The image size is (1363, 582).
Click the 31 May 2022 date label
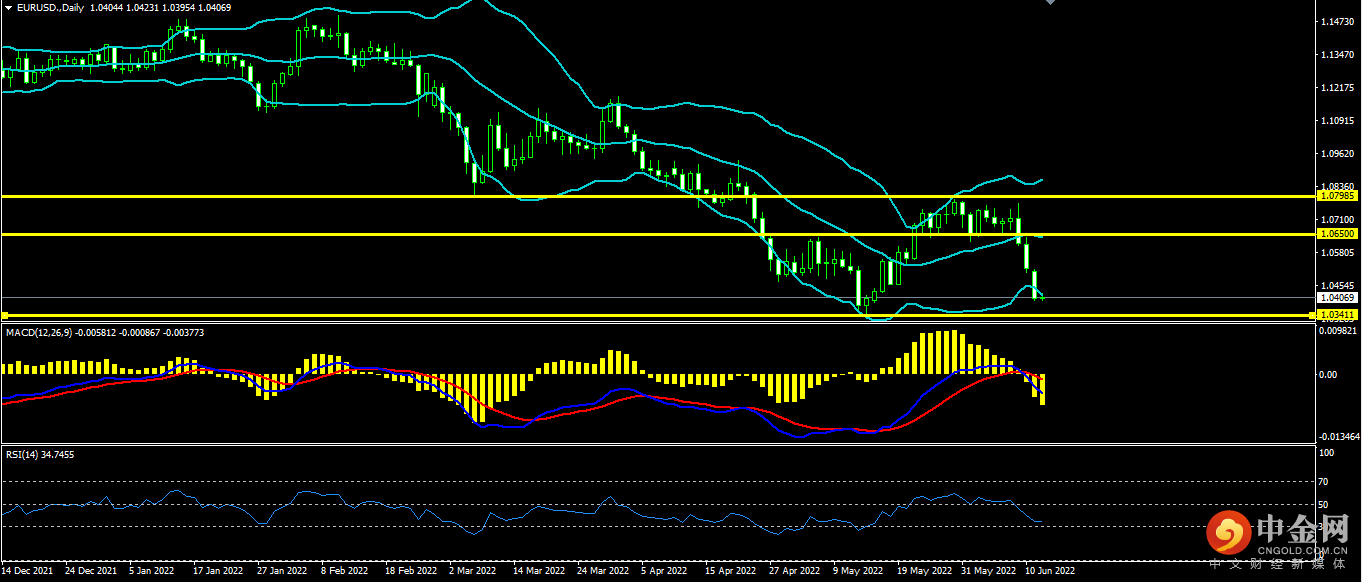988,572
